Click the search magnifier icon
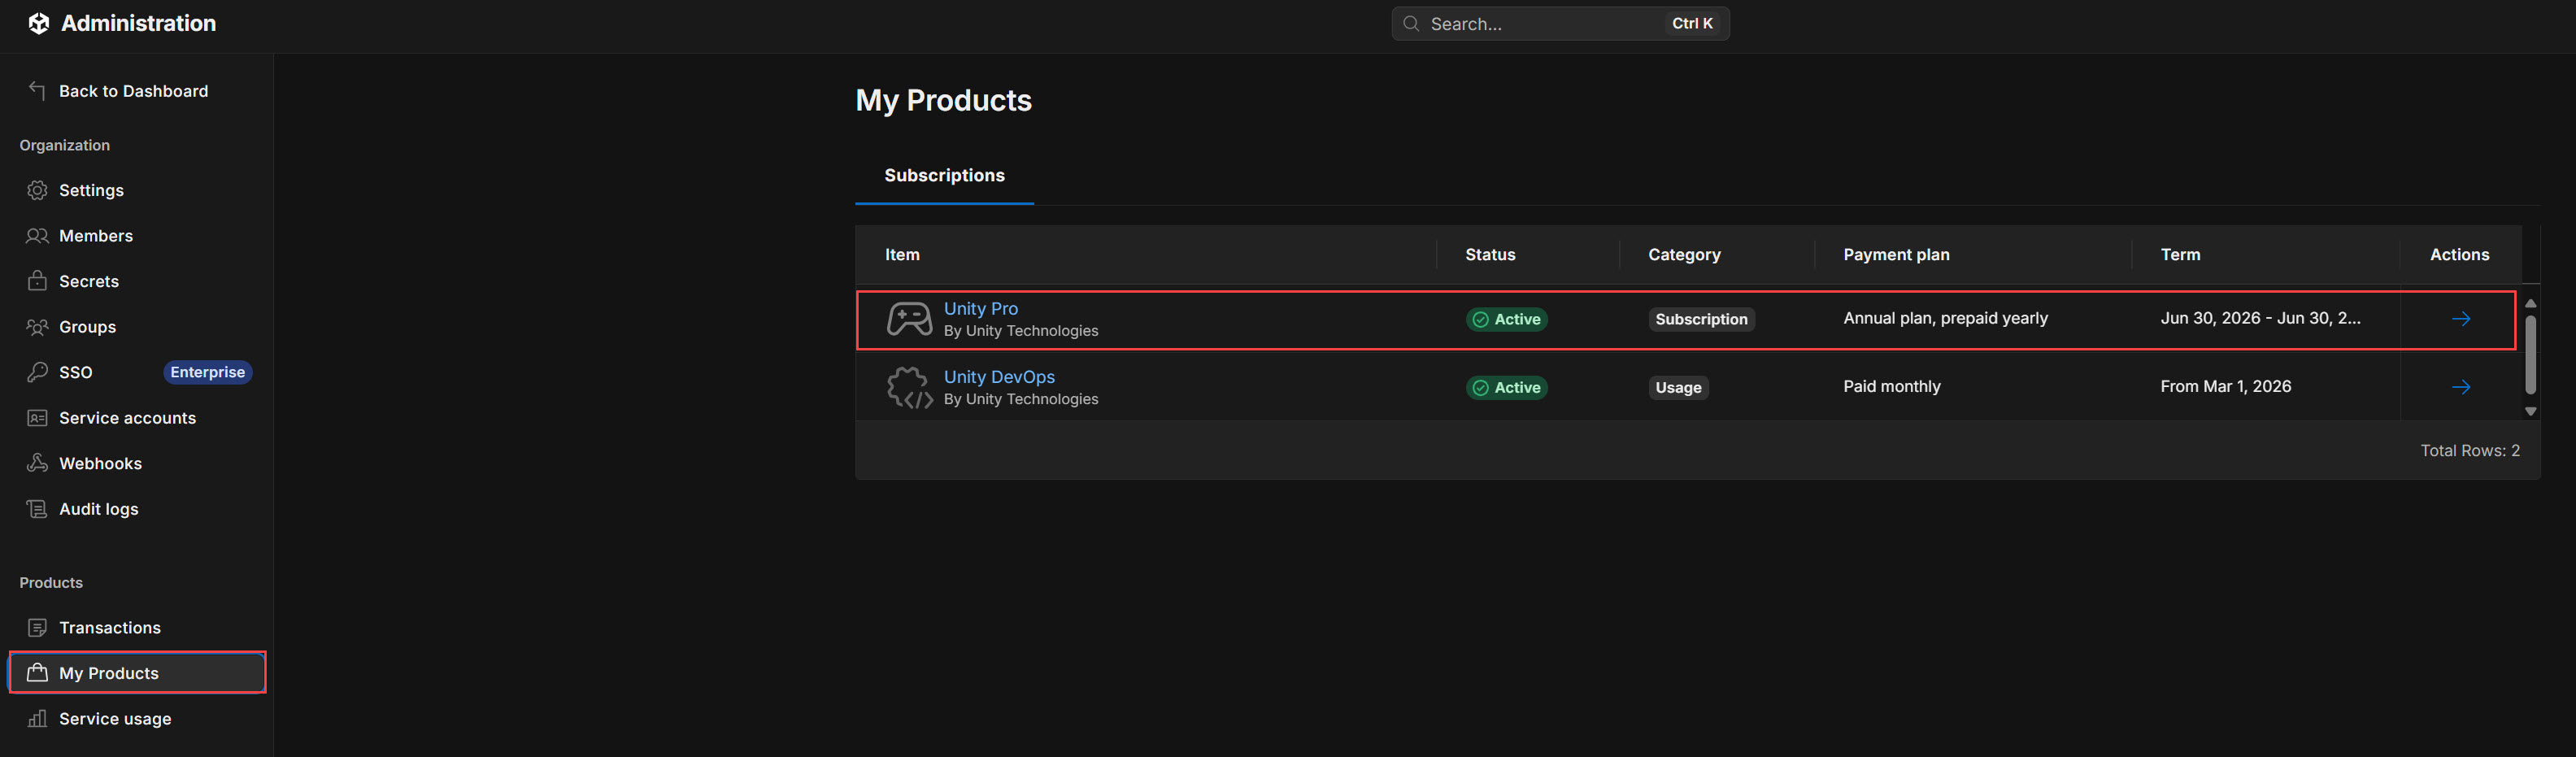This screenshot has height=757, width=2576. (1411, 23)
